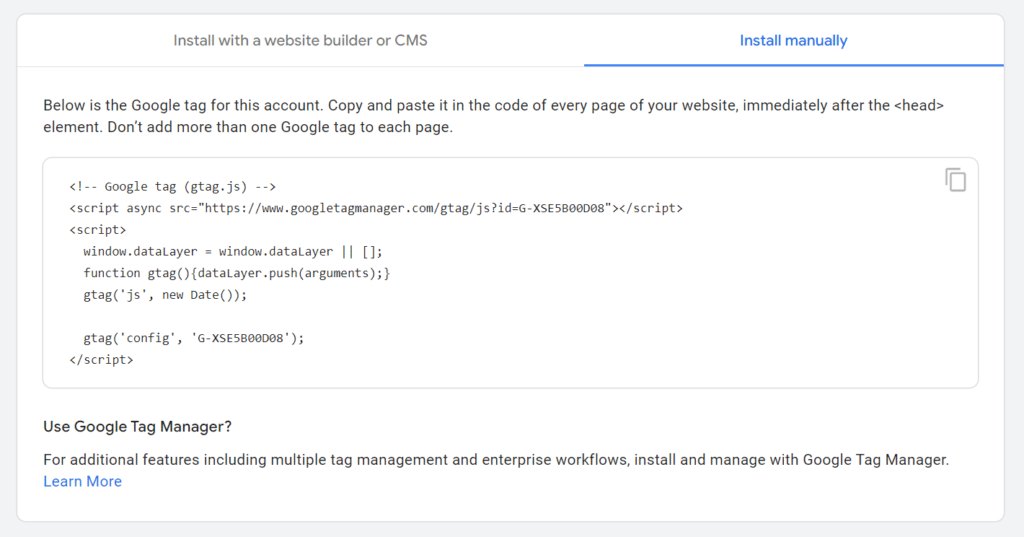Click the window.dataLayer assignment line

[232, 252]
